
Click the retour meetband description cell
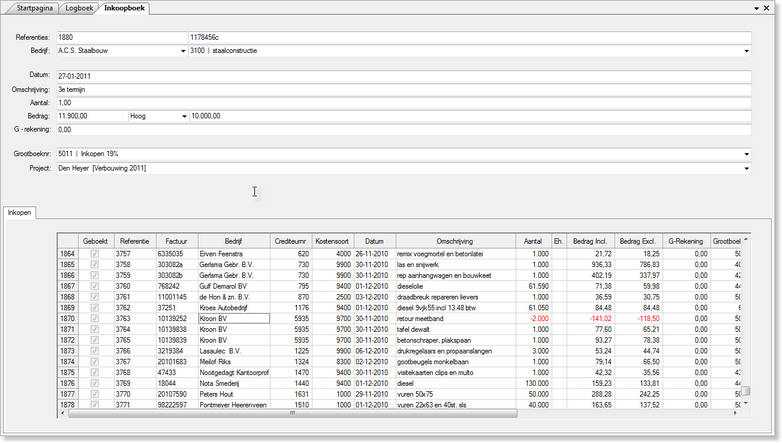(x=455, y=318)
